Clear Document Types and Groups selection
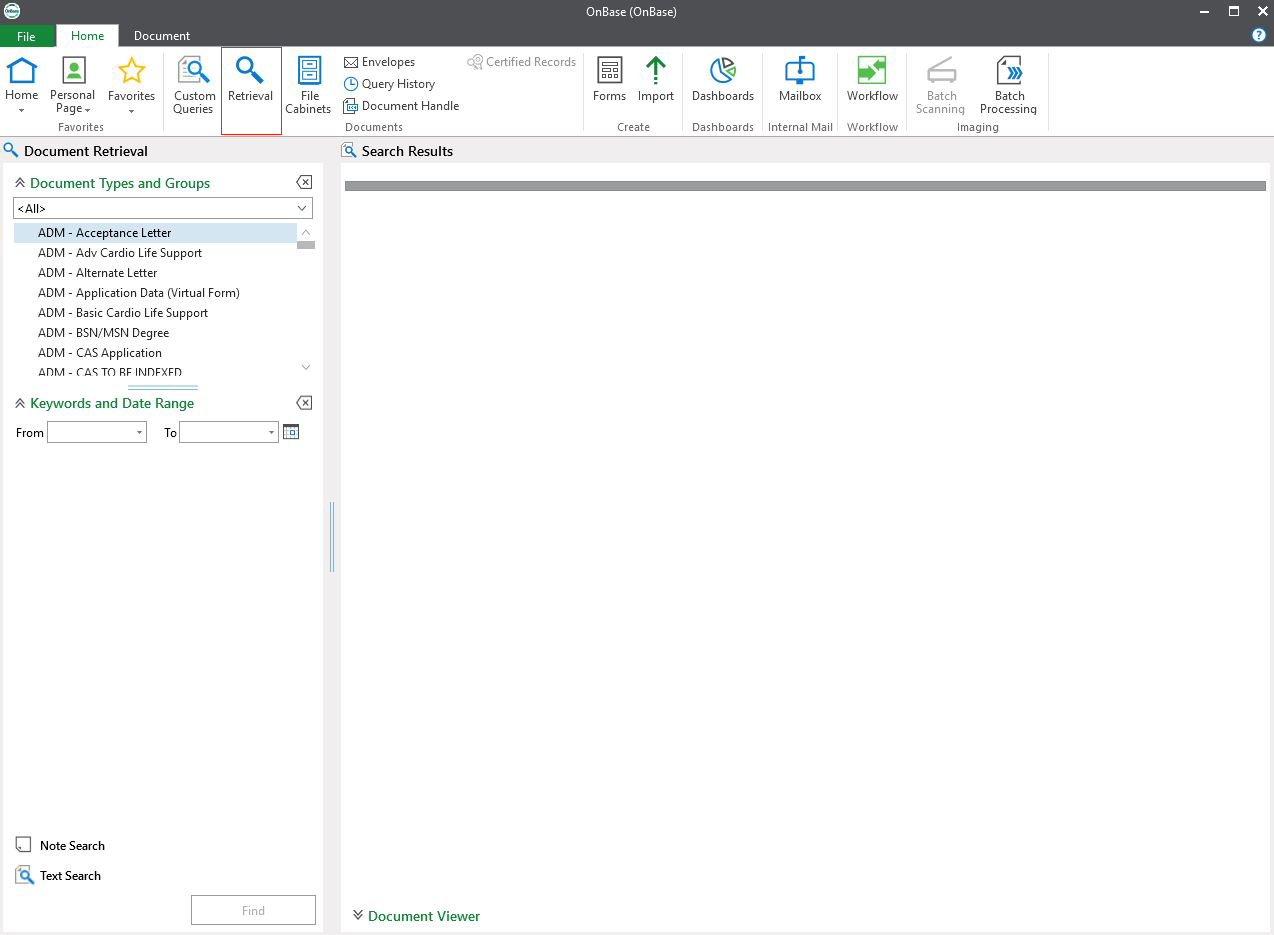 click(304, 182)
